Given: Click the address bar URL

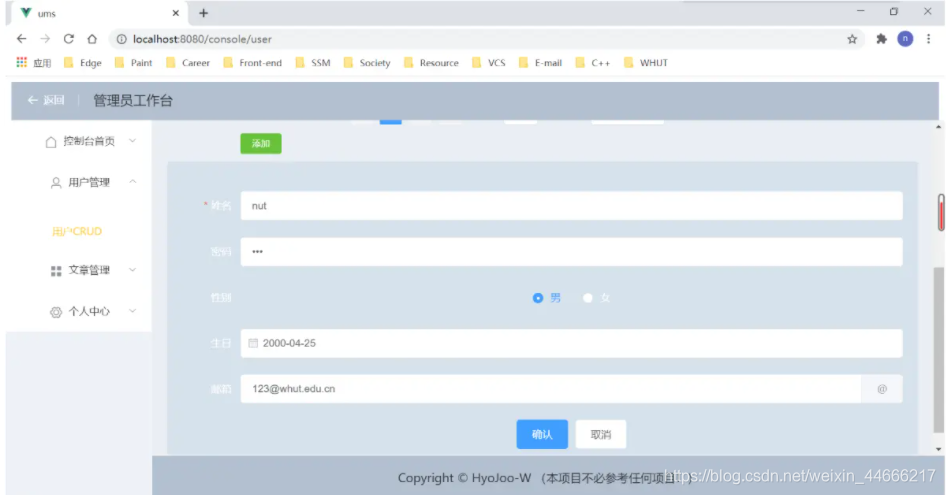Looking at the screenshot, I should coord(202,39).
